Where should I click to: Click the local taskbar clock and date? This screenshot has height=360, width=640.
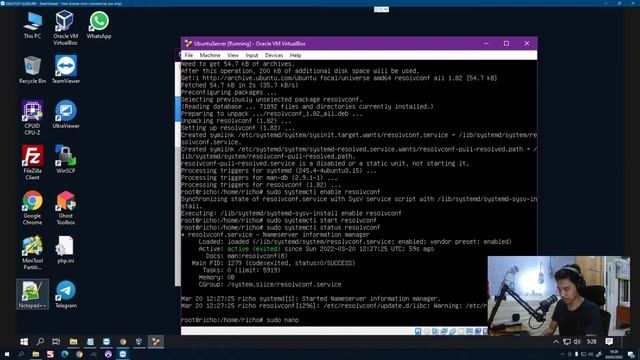(x=614, y=354)
